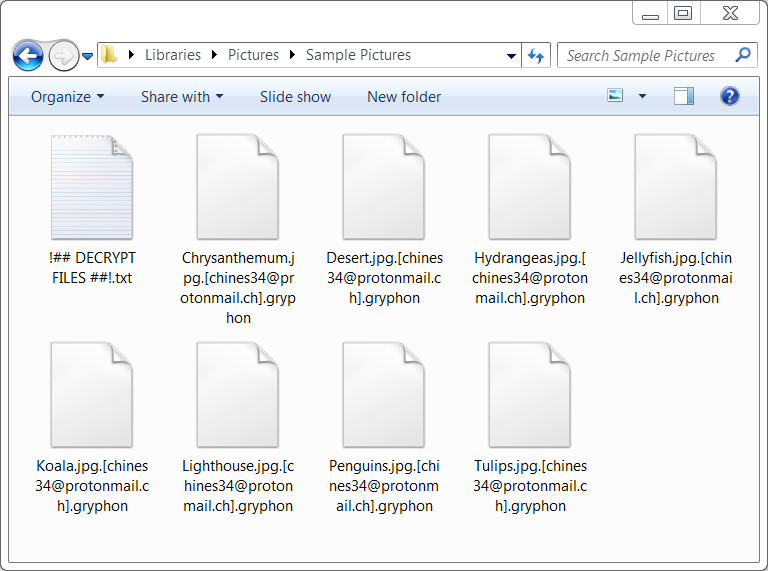Select the Chrysanthemum.jpg gryphon file icon
The width and height of the screenshot is (768, 571).
click(x=238, y=187)
